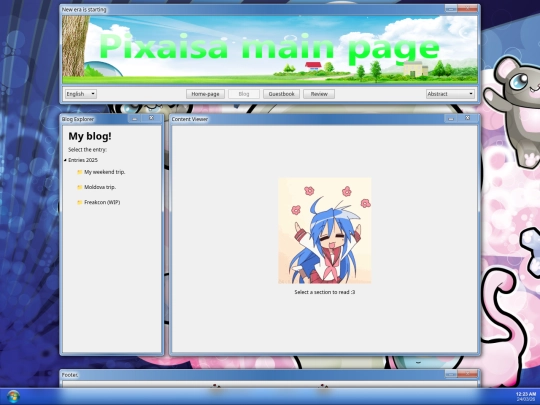This screenshot has height=405, width=540.
Task: Minimize the New era is starting window
Action: [x=451, y=9]
